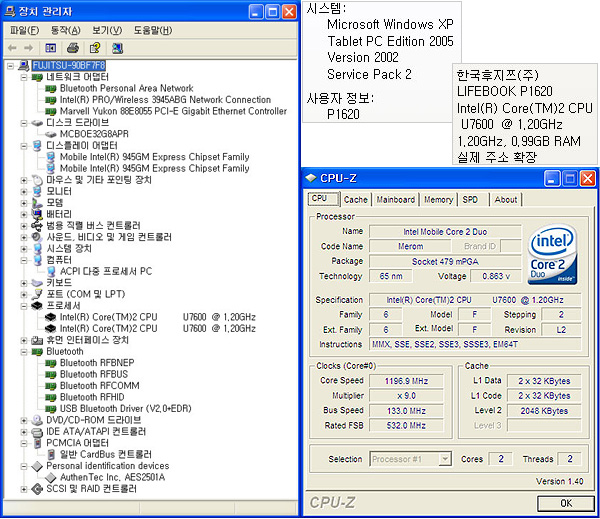600x519 pixels.
Task: Switch to the Cache tab in CPU-Z
Action: pos(355,200)
